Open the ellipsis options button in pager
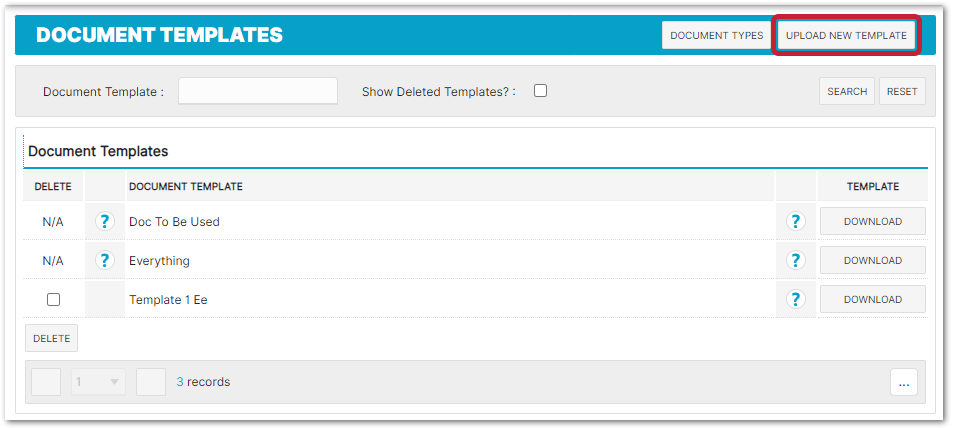This screenshot has height=429, width=954. tap(903, 382)
